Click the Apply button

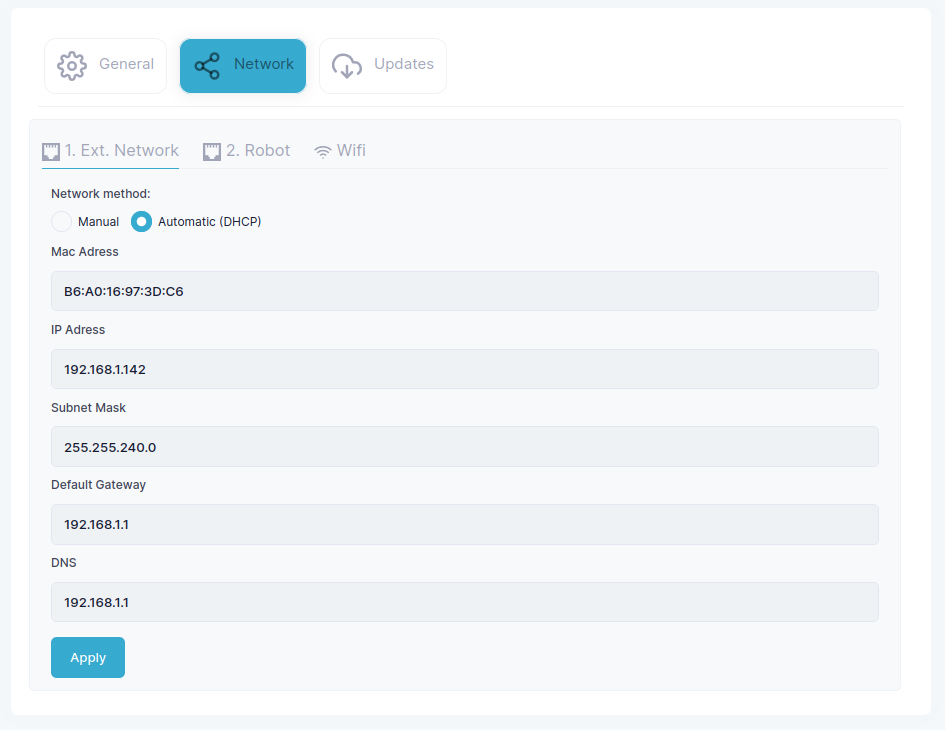88,657
